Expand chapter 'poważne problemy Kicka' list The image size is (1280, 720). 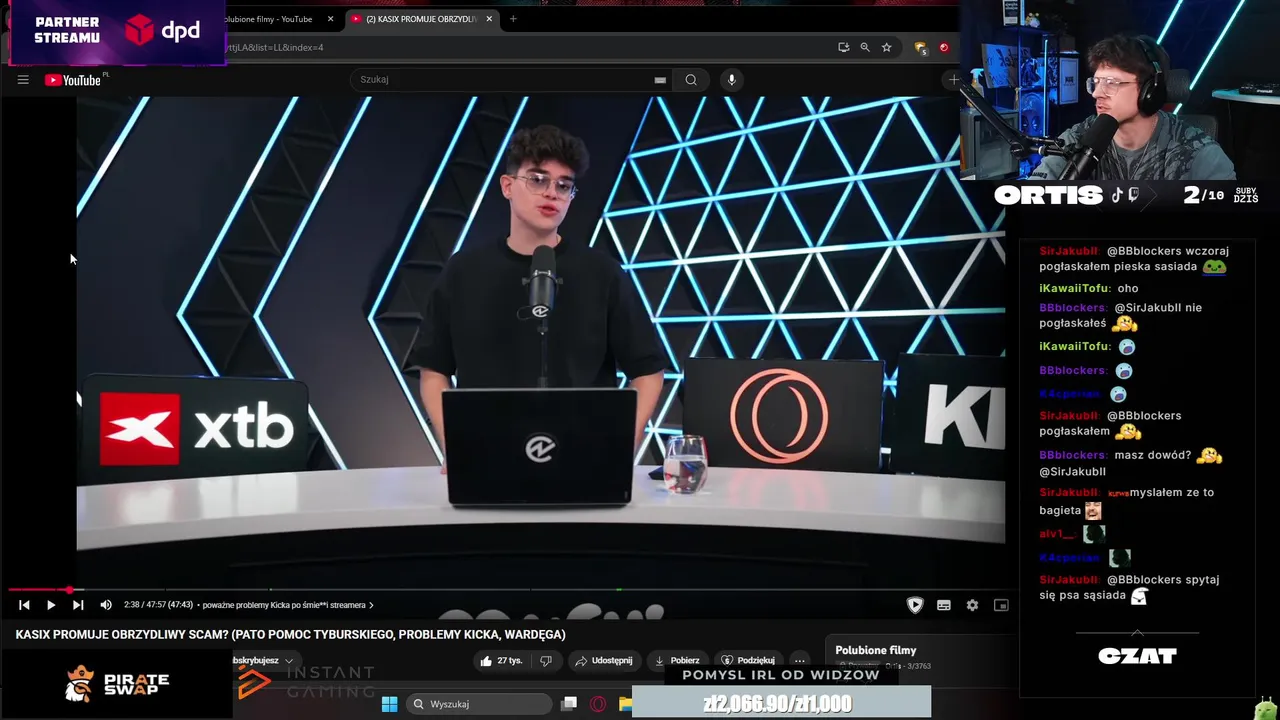pos(288,605)
